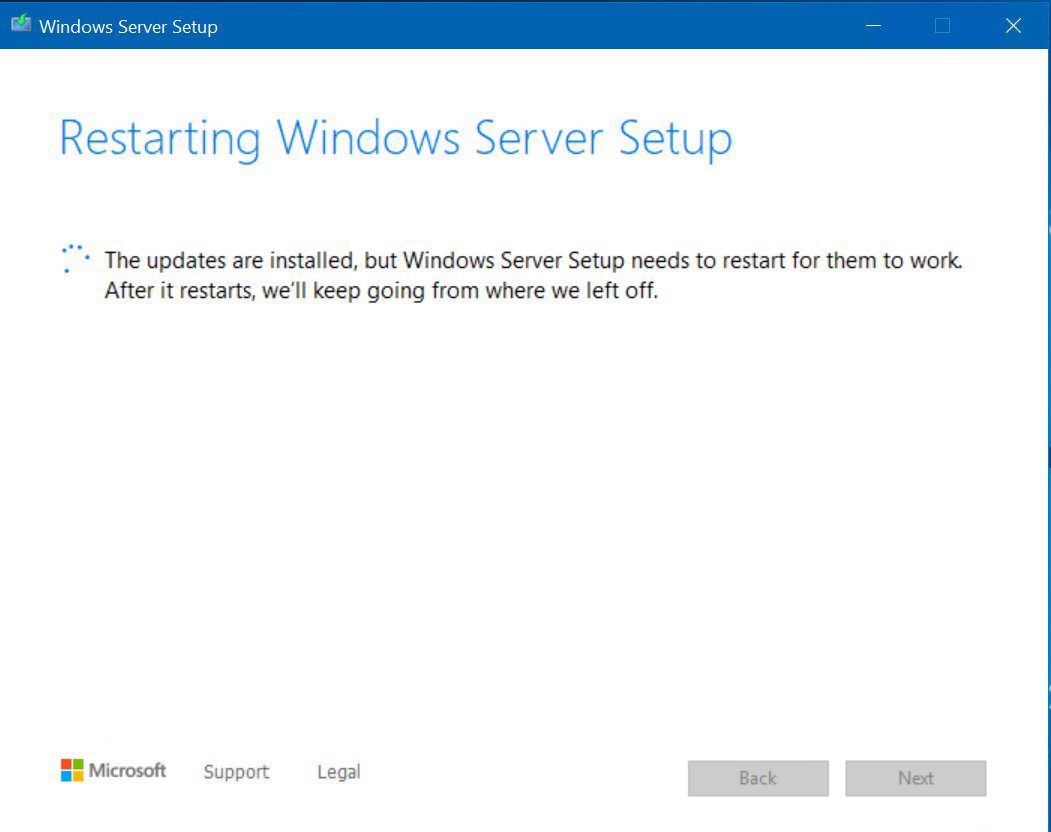Click the 'The updates are installed' message line
1051x832 pixels.
(x=534, y=260)
